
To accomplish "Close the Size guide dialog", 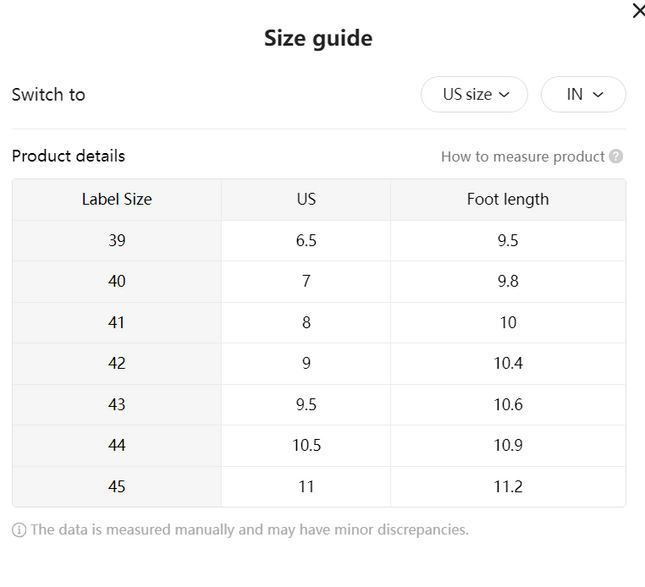I will (x=638, y=11).
